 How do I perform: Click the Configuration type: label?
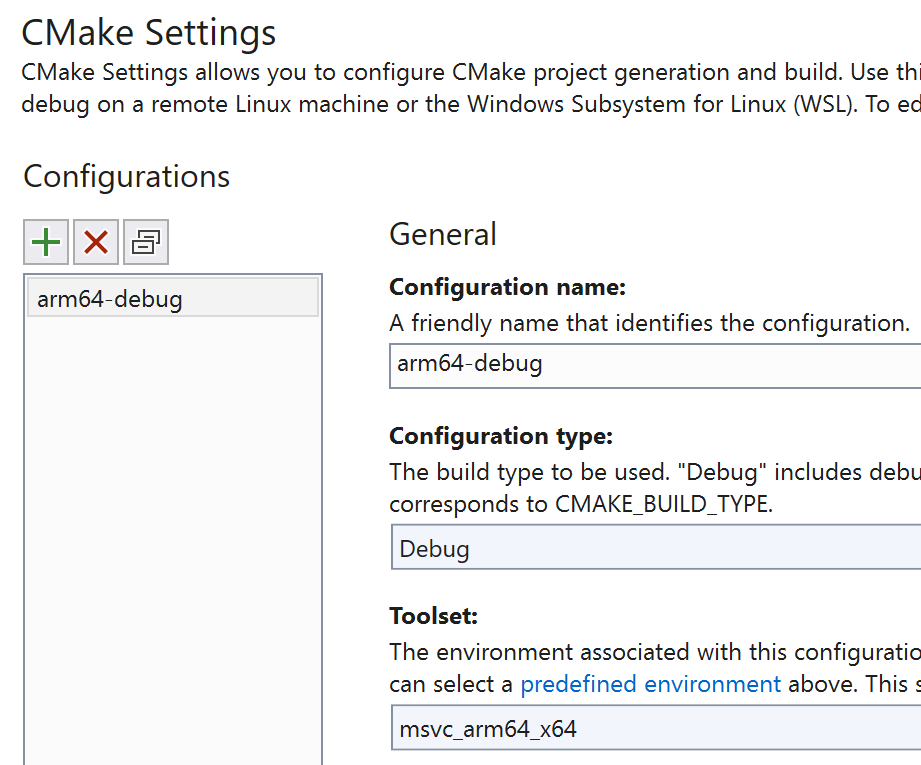[x=501, y=436]
